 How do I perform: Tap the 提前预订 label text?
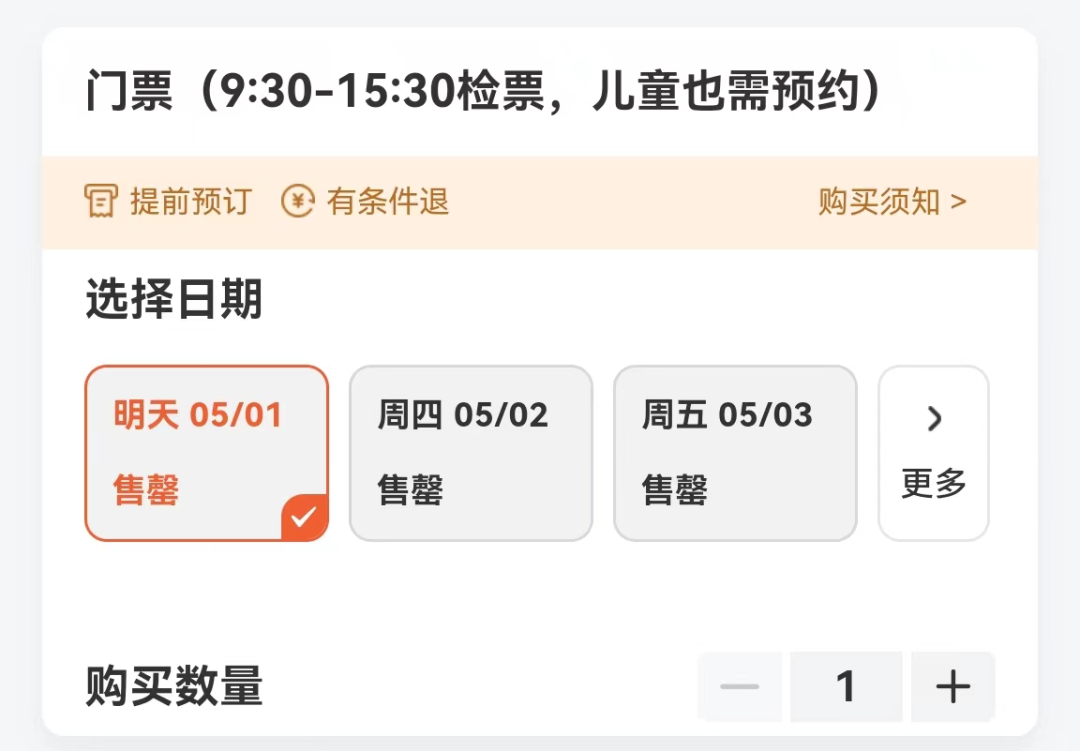click(191, 202)
